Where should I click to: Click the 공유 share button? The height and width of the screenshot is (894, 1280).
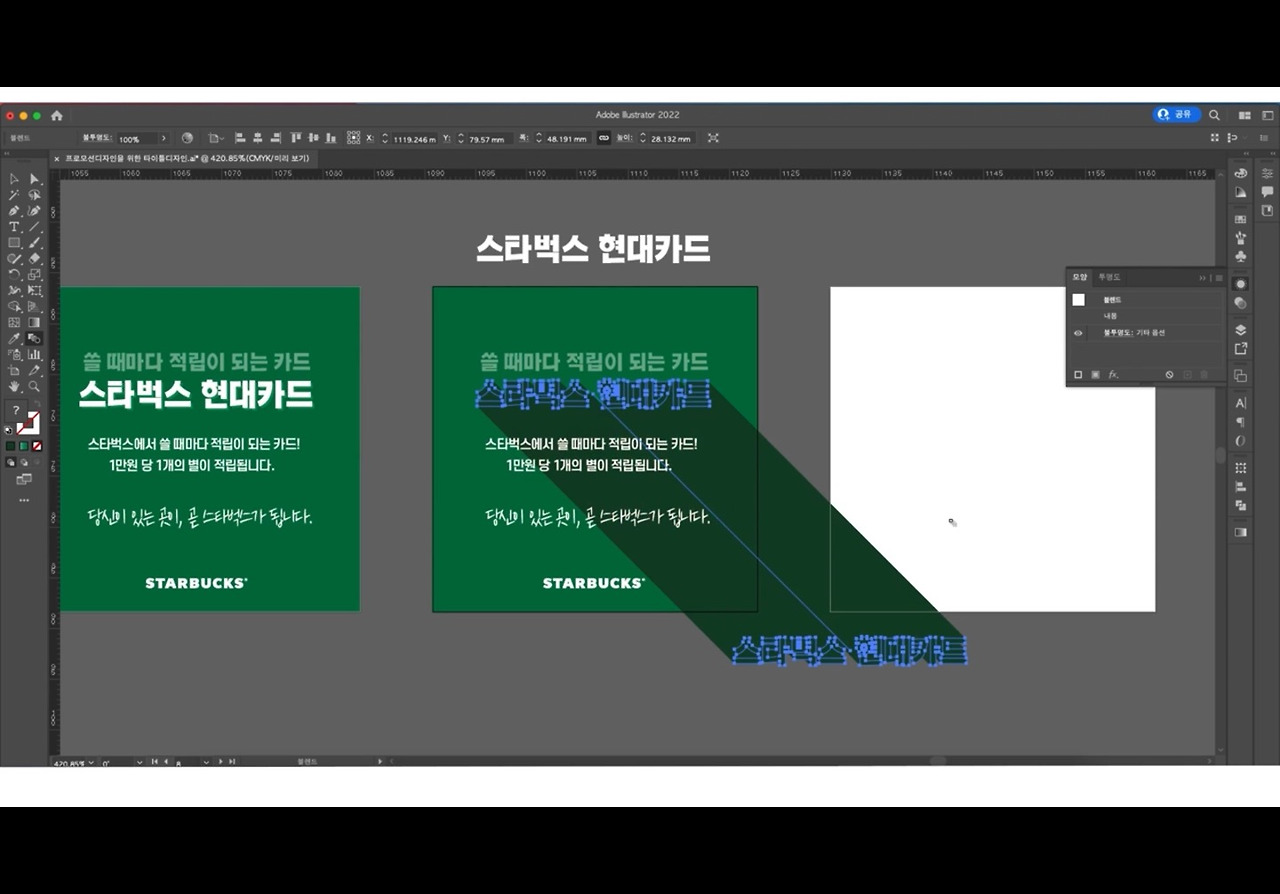point(1176,115)
